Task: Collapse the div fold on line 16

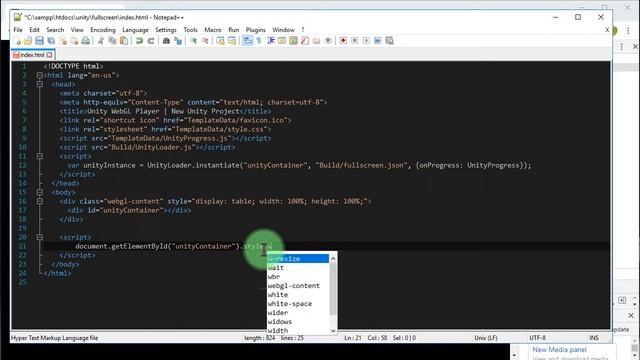Action: [40, 201]
